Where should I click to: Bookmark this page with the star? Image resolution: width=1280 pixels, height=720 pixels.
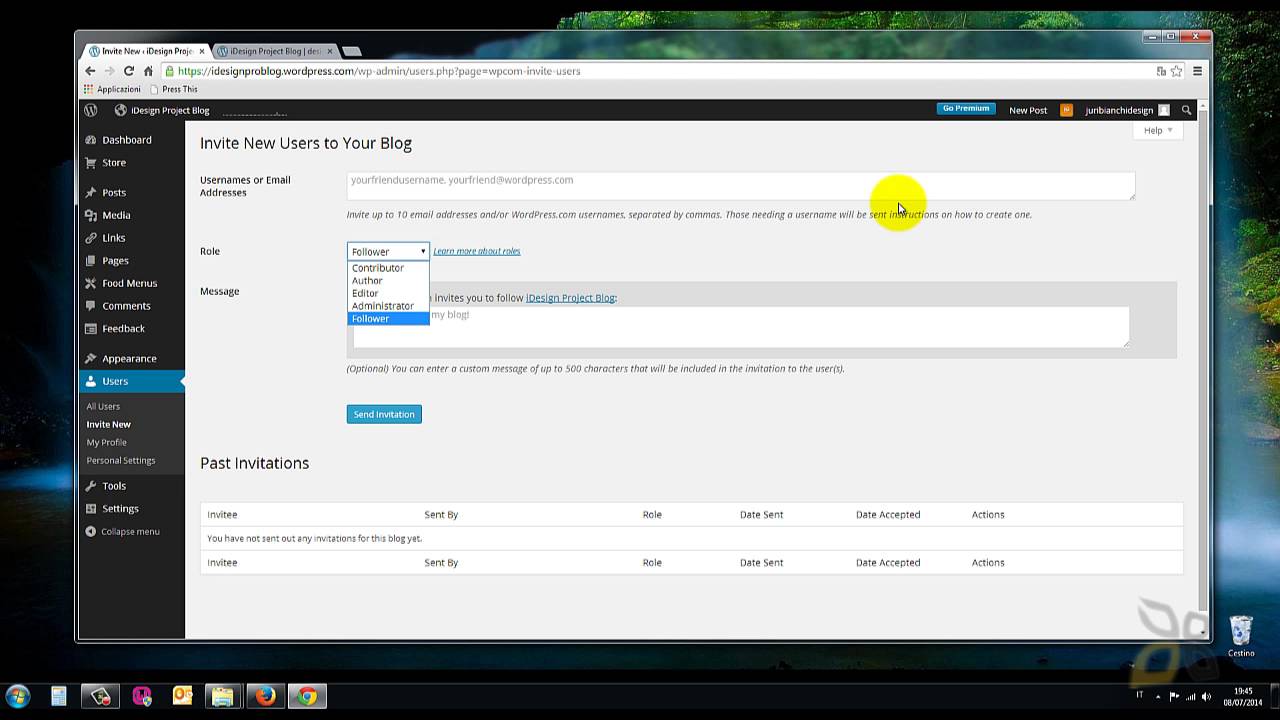(x=1177, y=71)
